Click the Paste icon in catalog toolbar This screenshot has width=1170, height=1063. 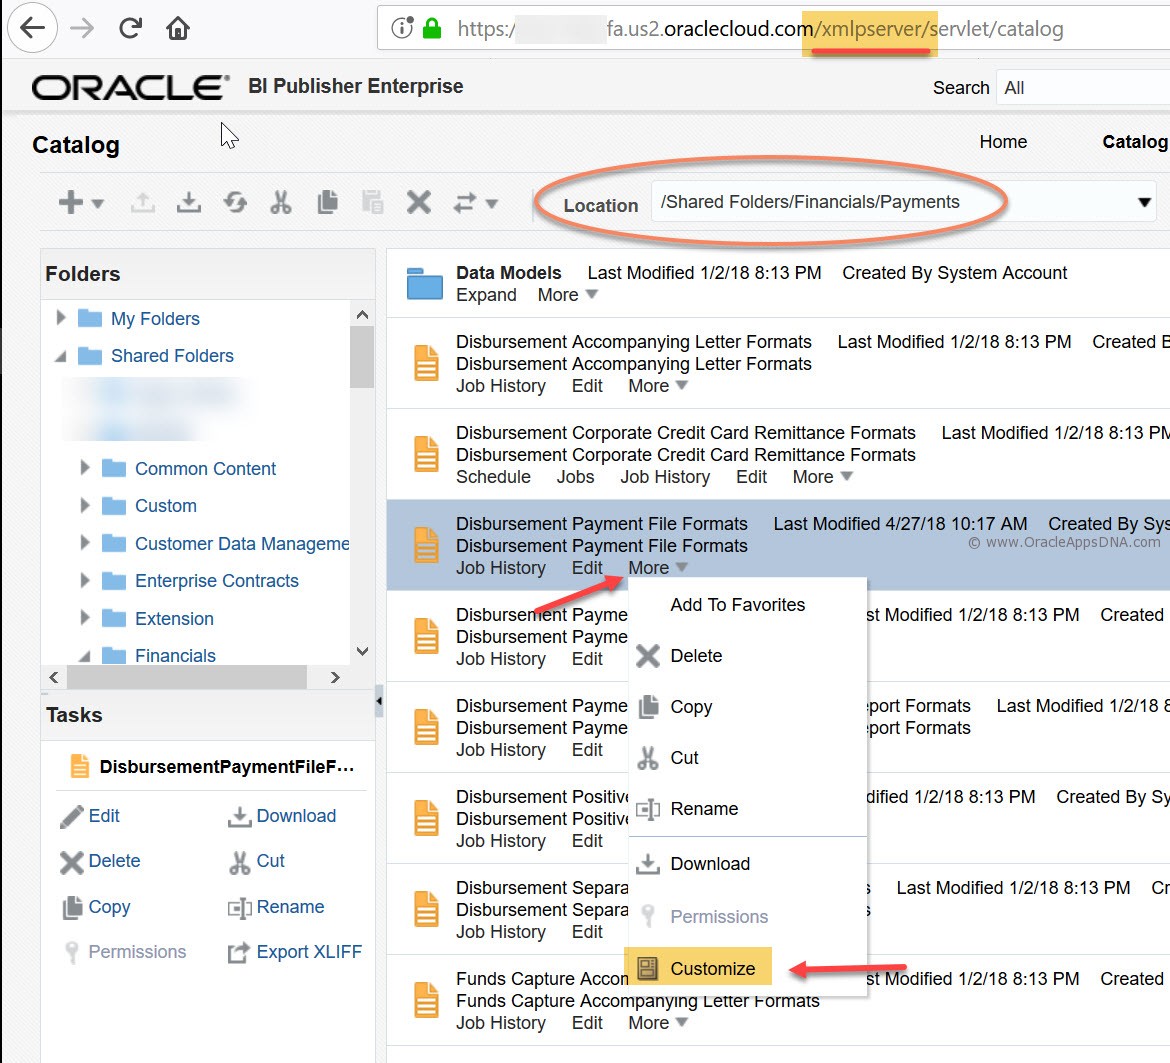[372, 202]
